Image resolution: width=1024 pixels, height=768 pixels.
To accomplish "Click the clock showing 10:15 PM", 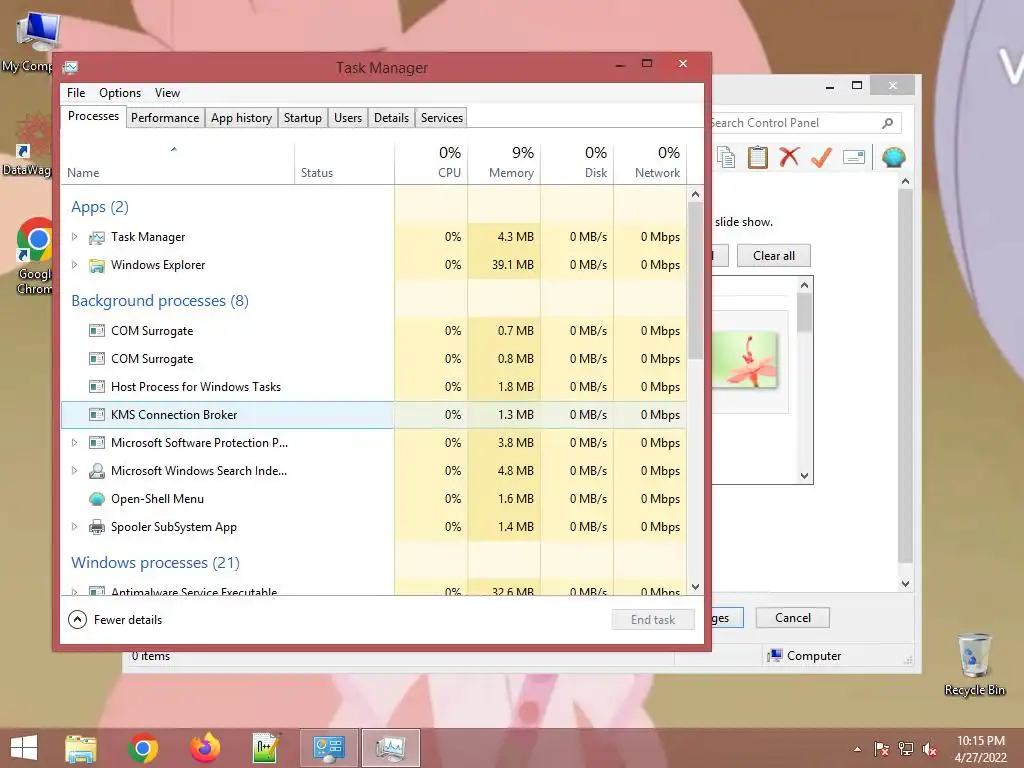I will (x=981, y=741).
